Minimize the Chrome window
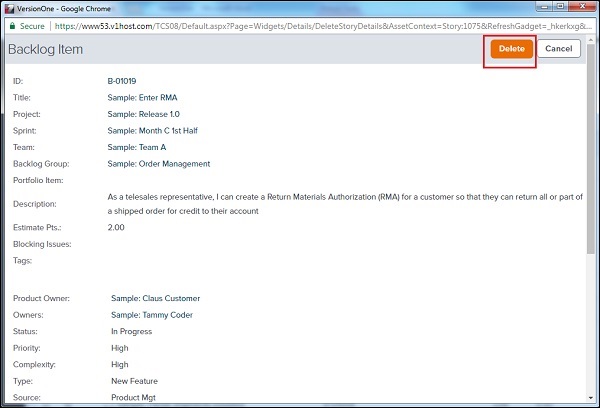600x408 pixels. 545,7
